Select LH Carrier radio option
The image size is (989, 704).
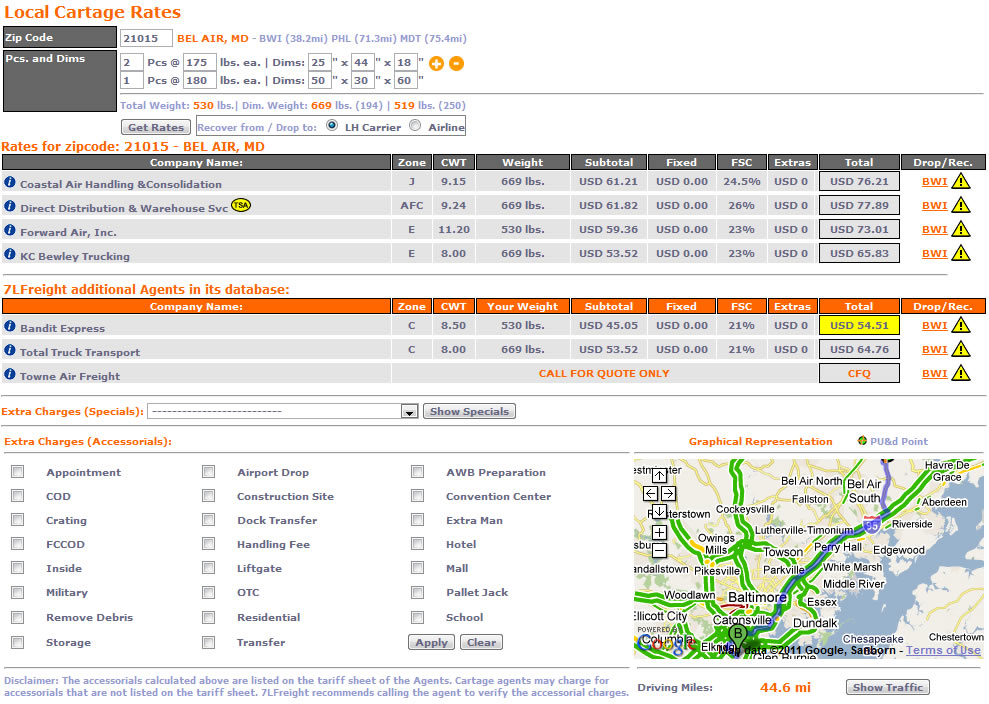[332, 125]
